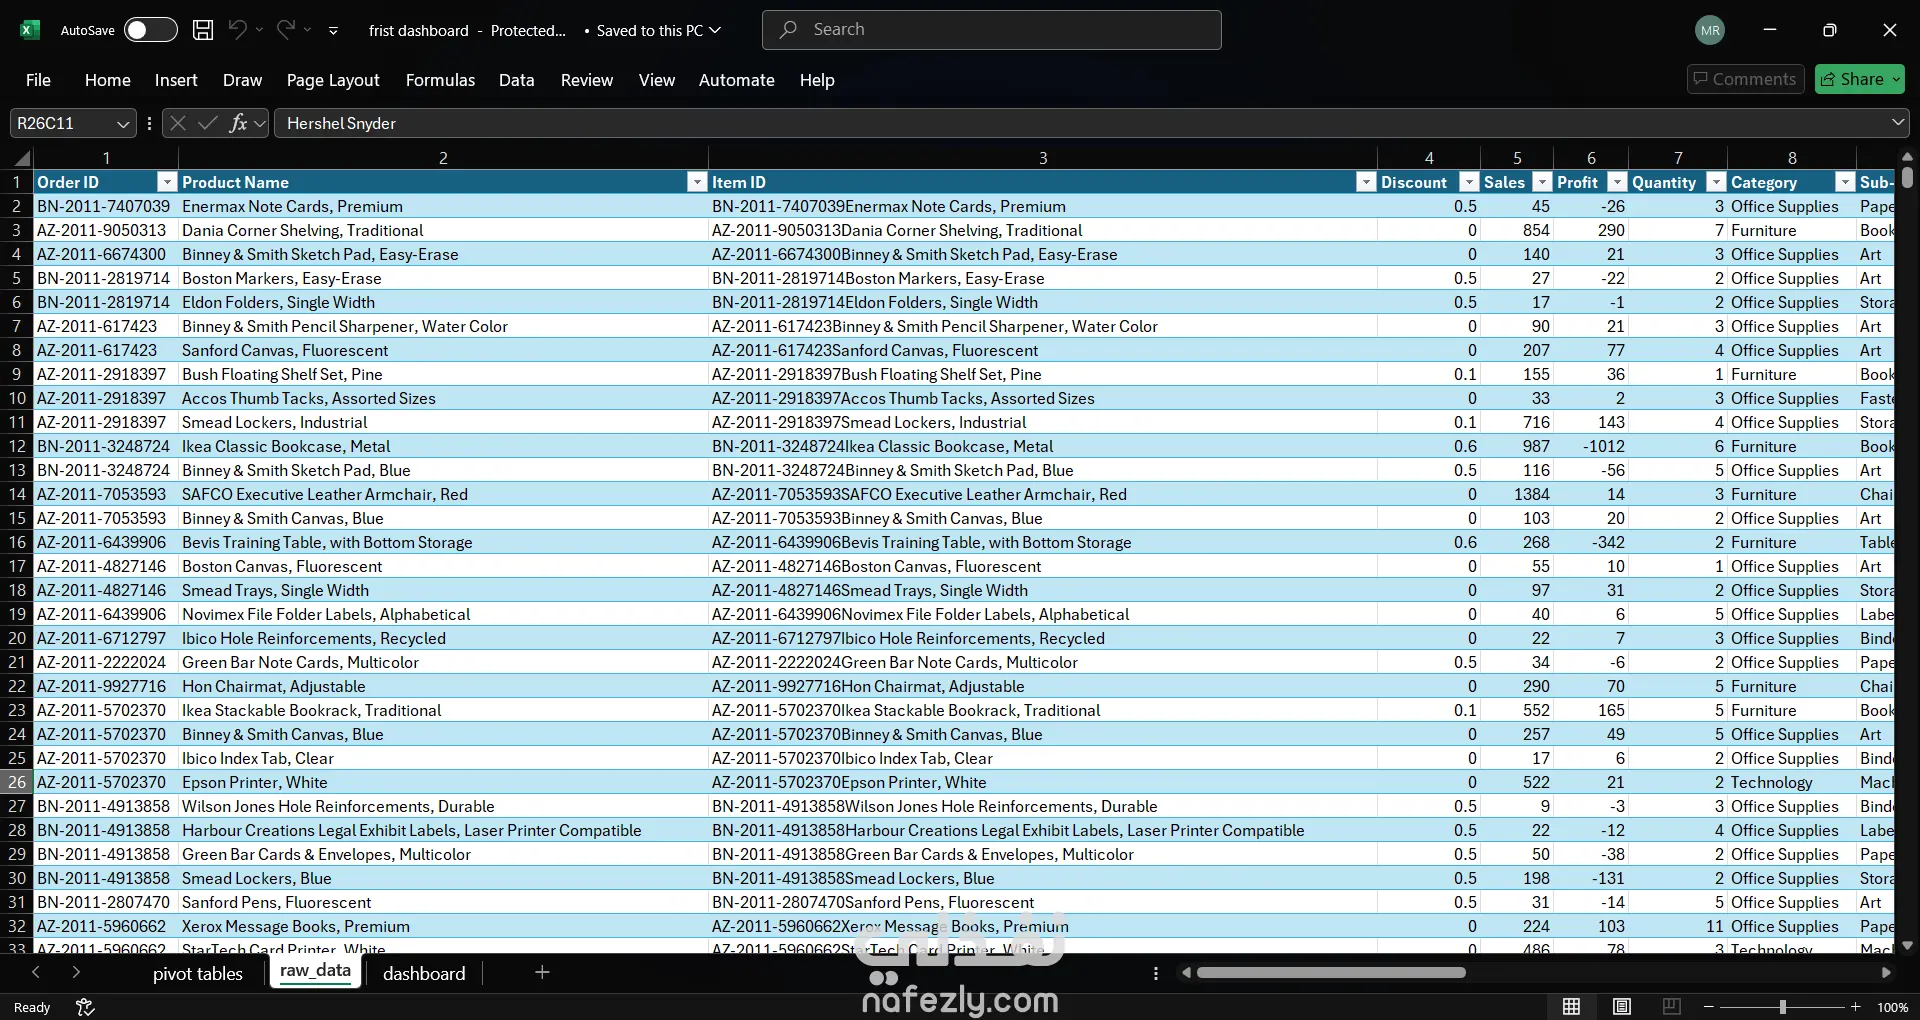Open the Category filter dropdown
Screen dimensions: 1920x1020
[x=1845, y=182]
